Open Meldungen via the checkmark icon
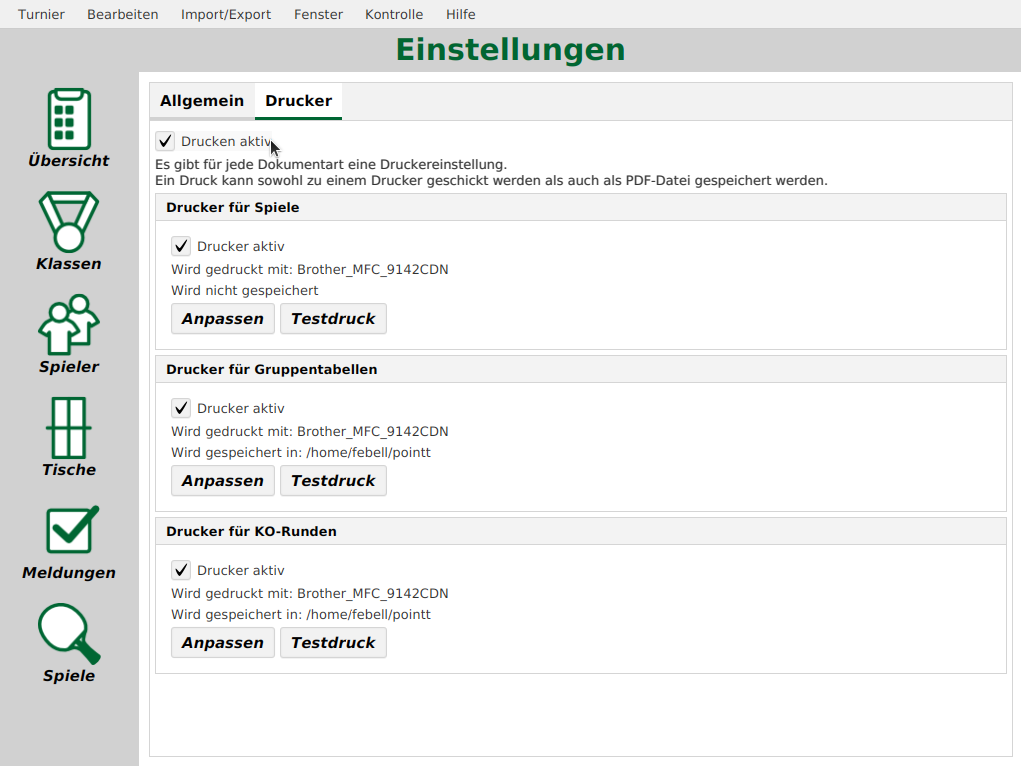 (x=68, y=532)
